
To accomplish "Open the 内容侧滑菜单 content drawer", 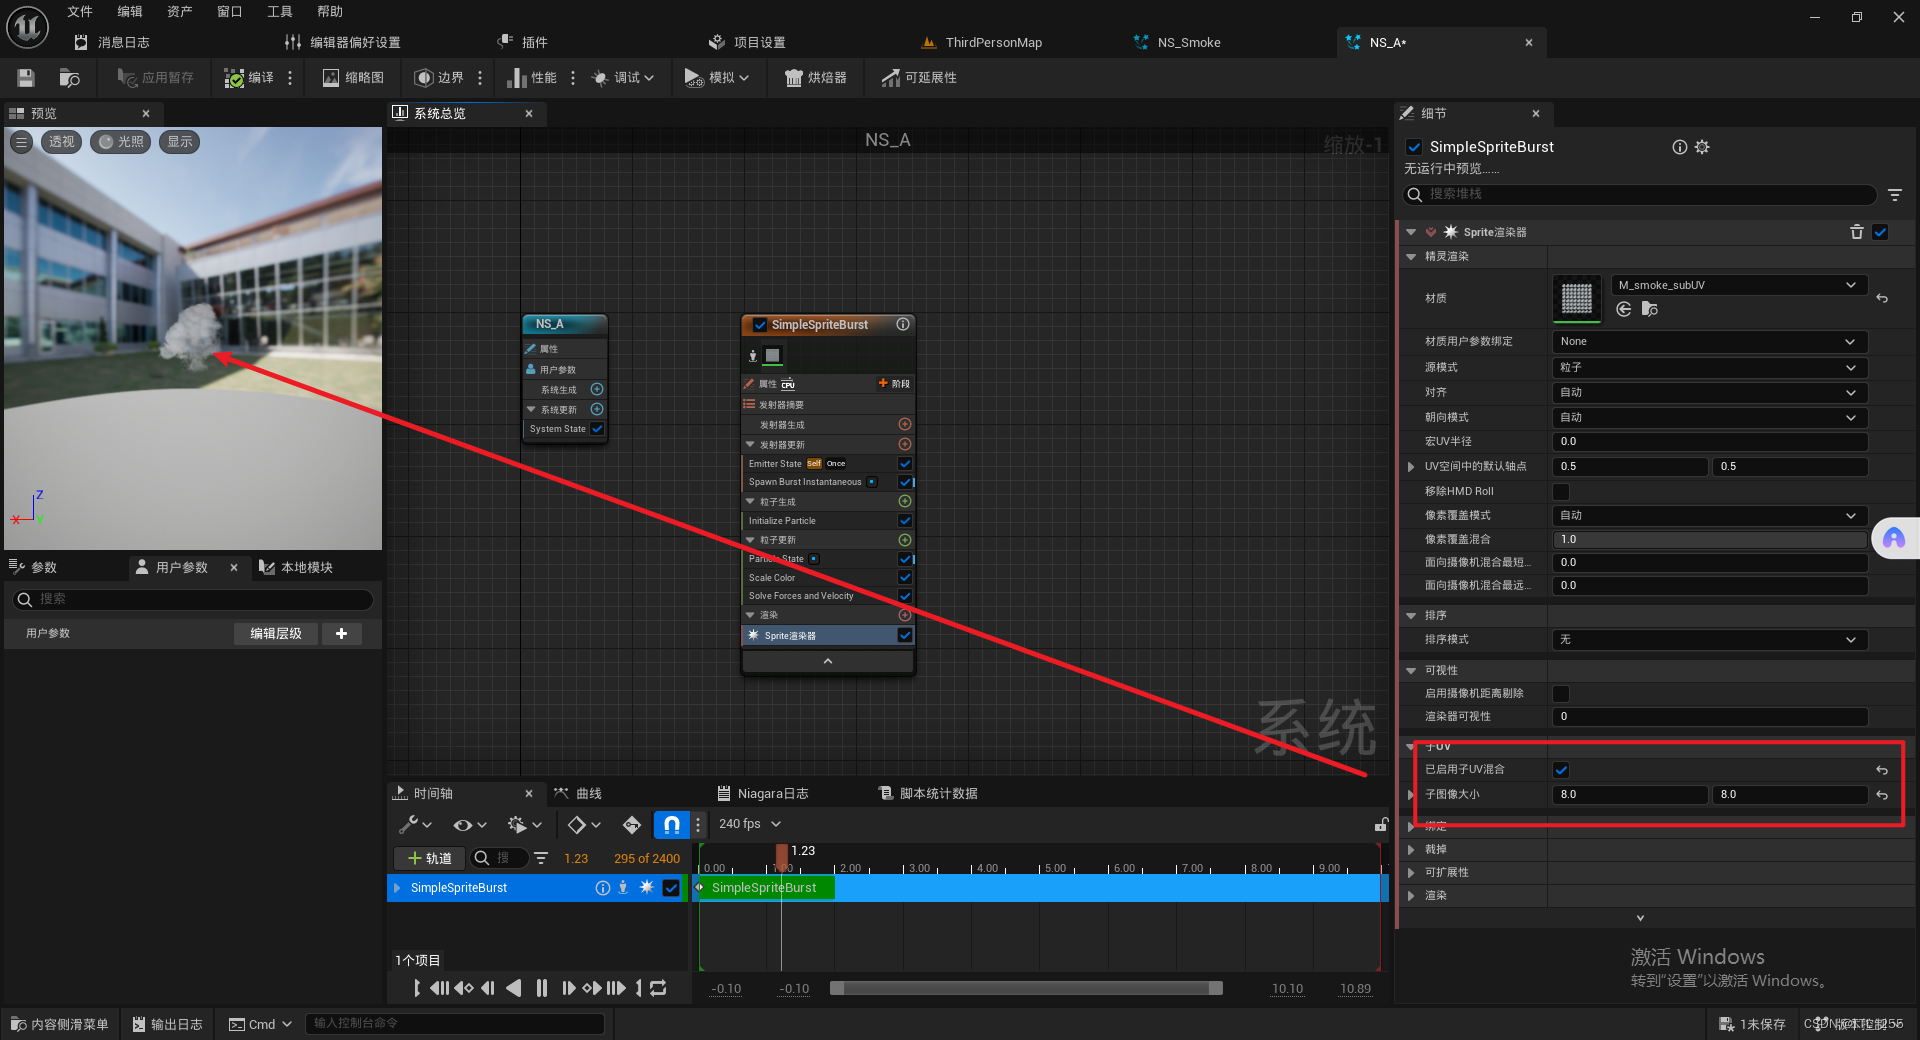I will click(x=60, y=1025).
